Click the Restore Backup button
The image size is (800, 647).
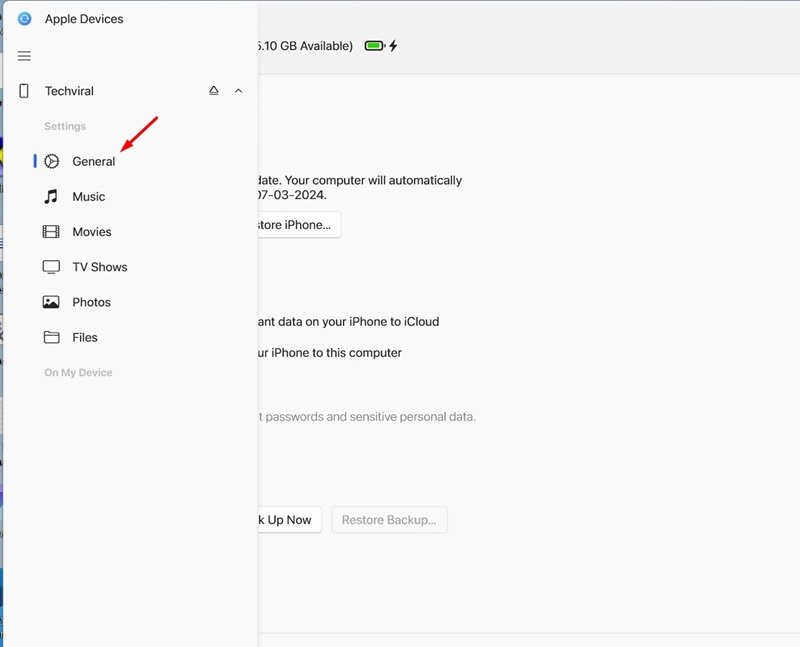click(389, 520)
